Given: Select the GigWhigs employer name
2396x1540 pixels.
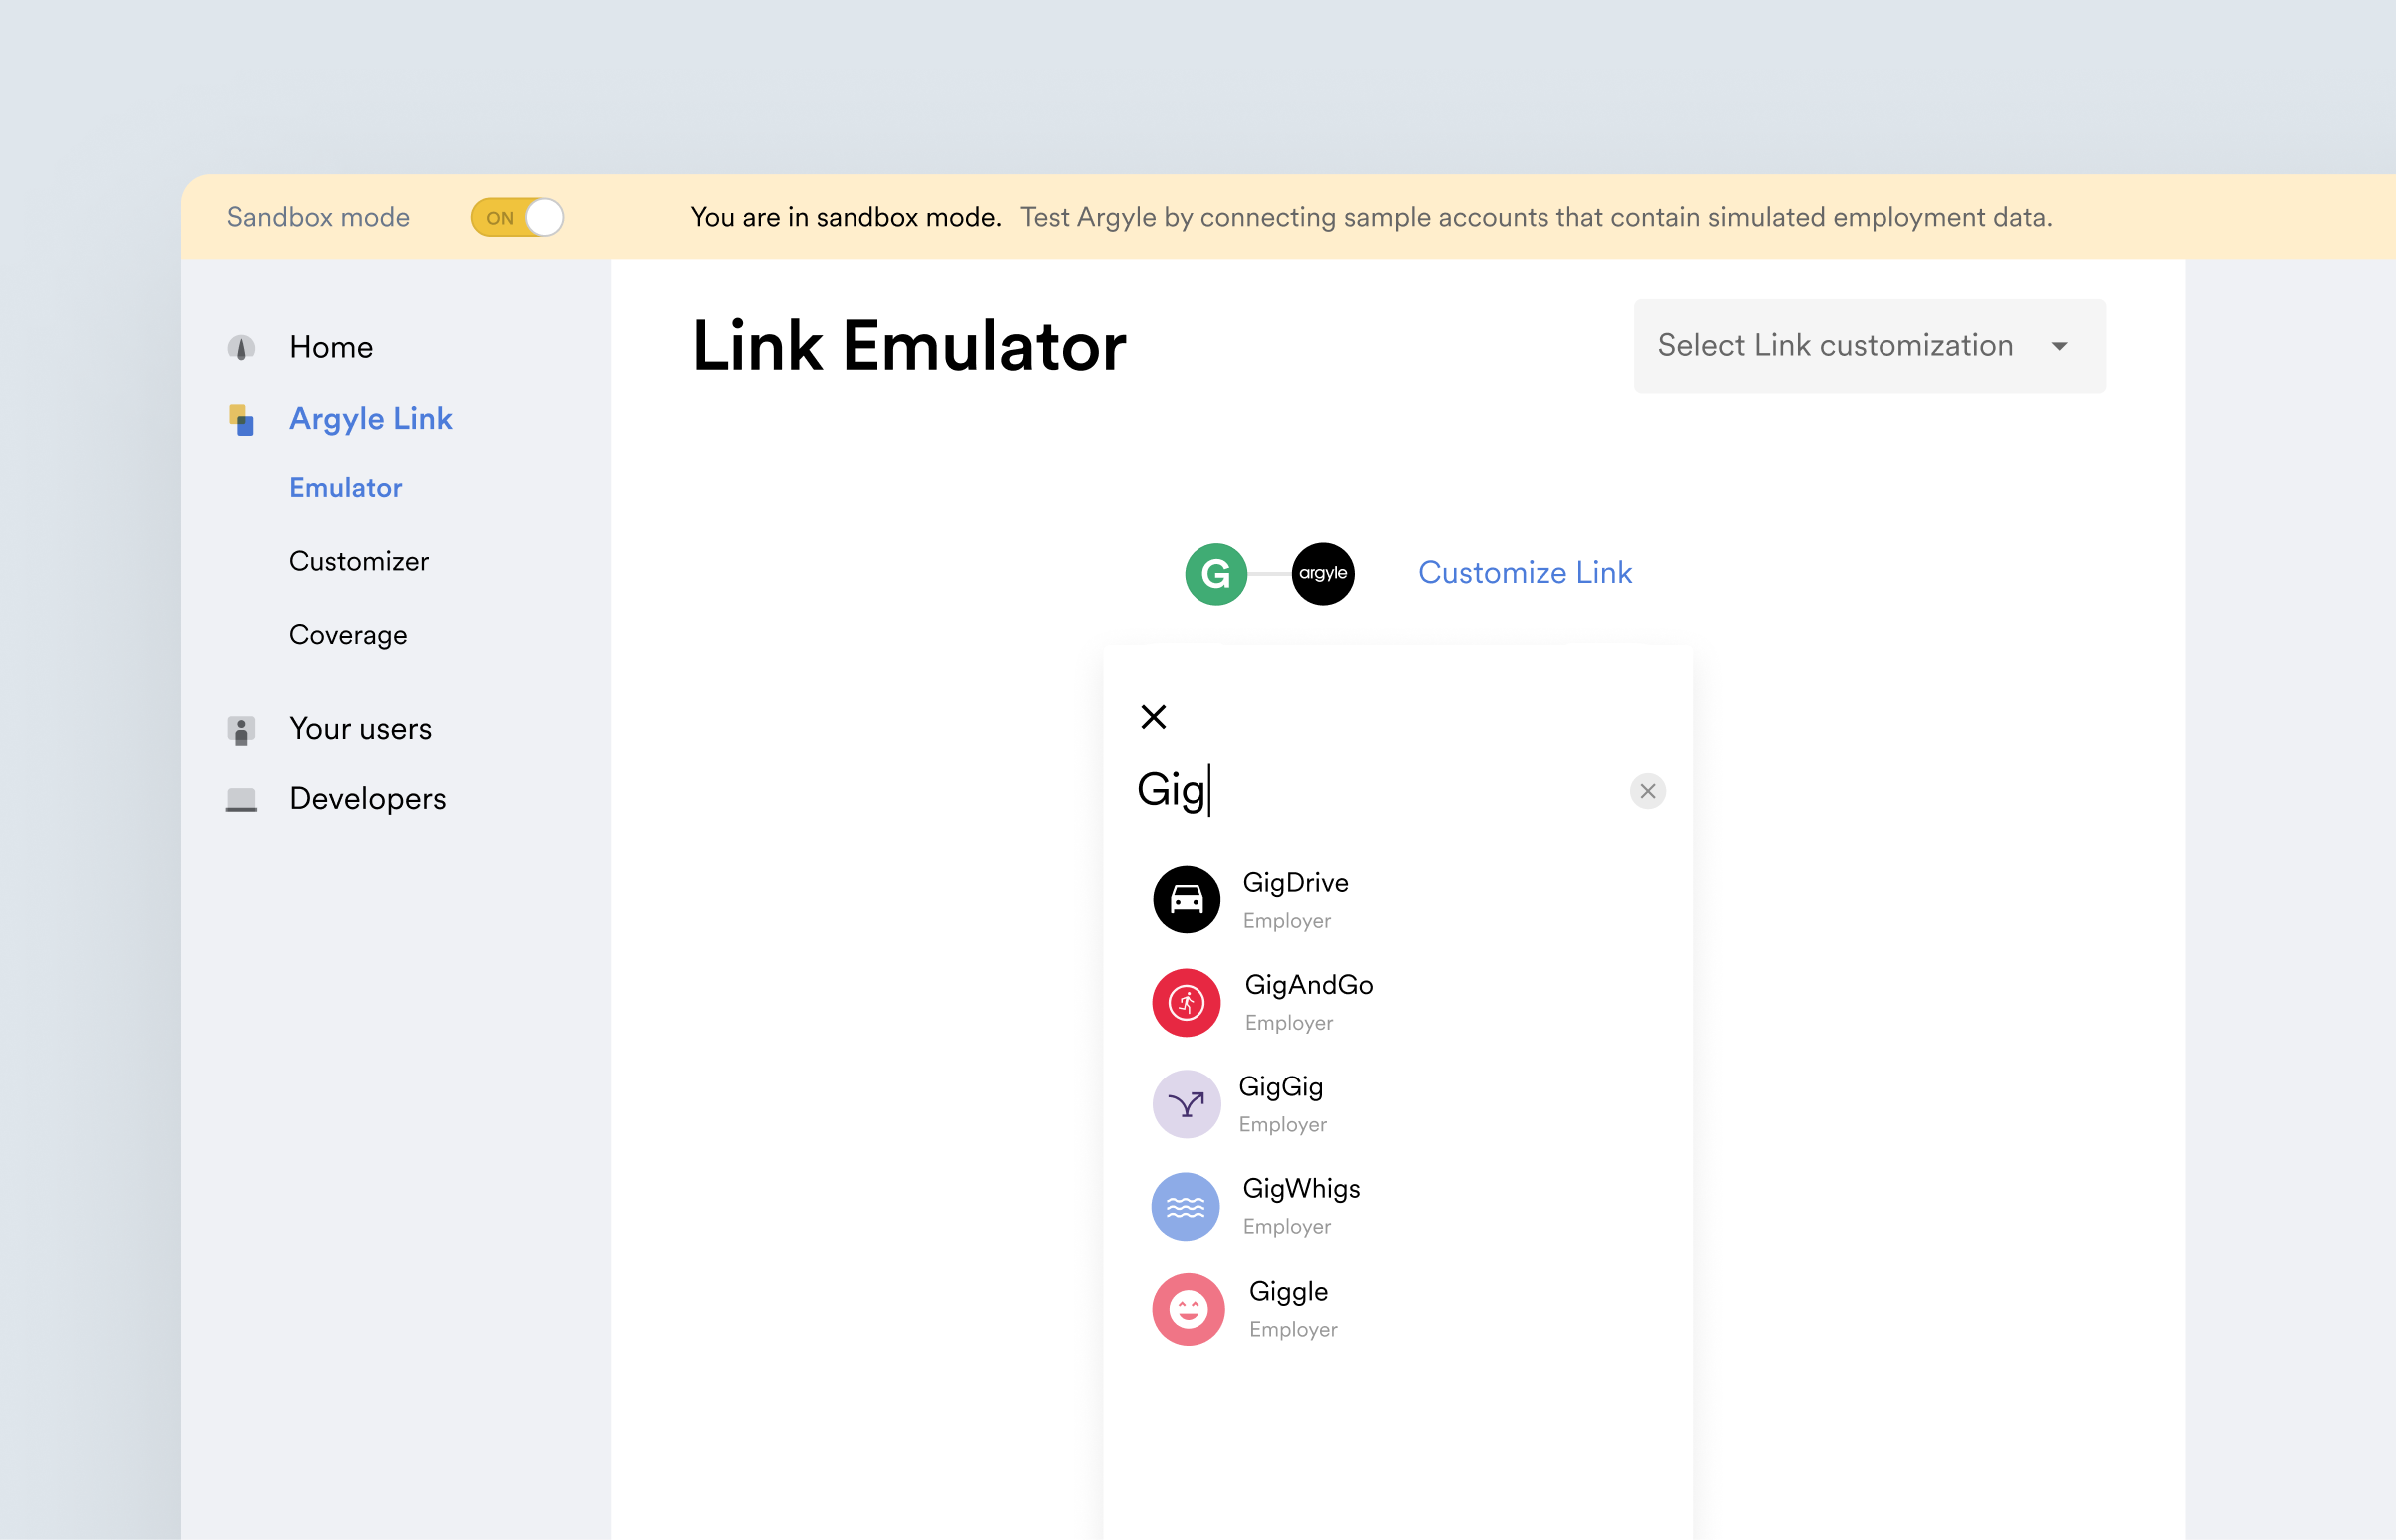Looking at the screenshot, I should (1301, 1188).
